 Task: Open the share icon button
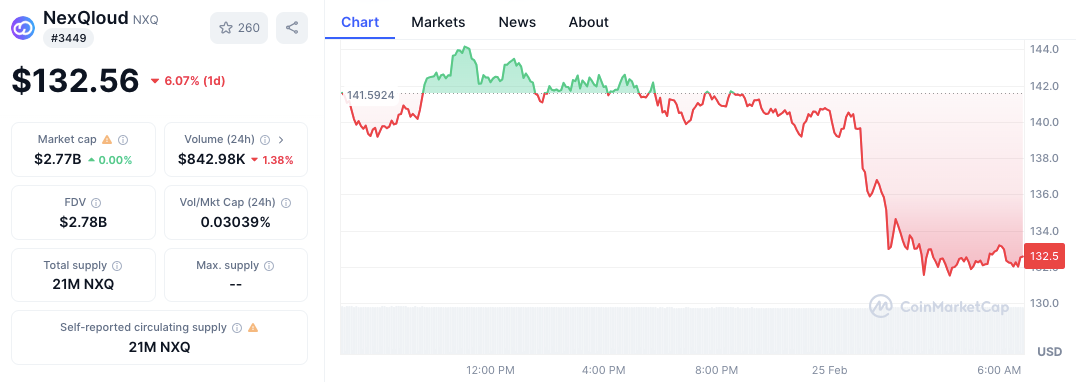point(292,27)
